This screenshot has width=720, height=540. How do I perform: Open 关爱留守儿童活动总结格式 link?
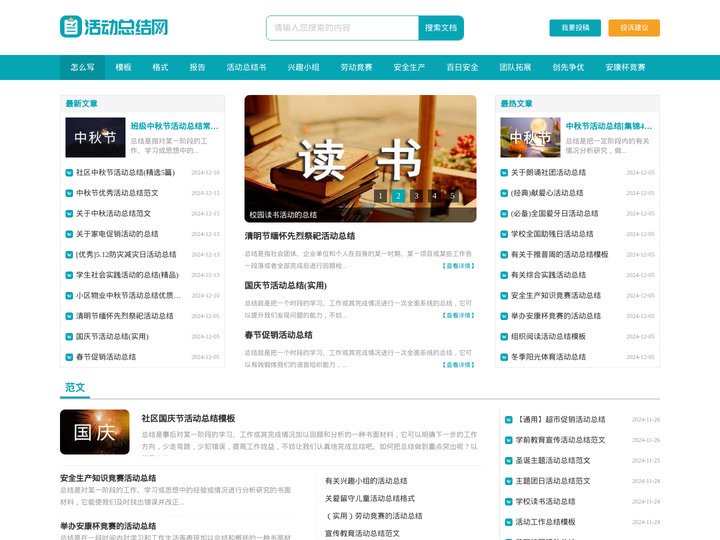tap(370, 498)
